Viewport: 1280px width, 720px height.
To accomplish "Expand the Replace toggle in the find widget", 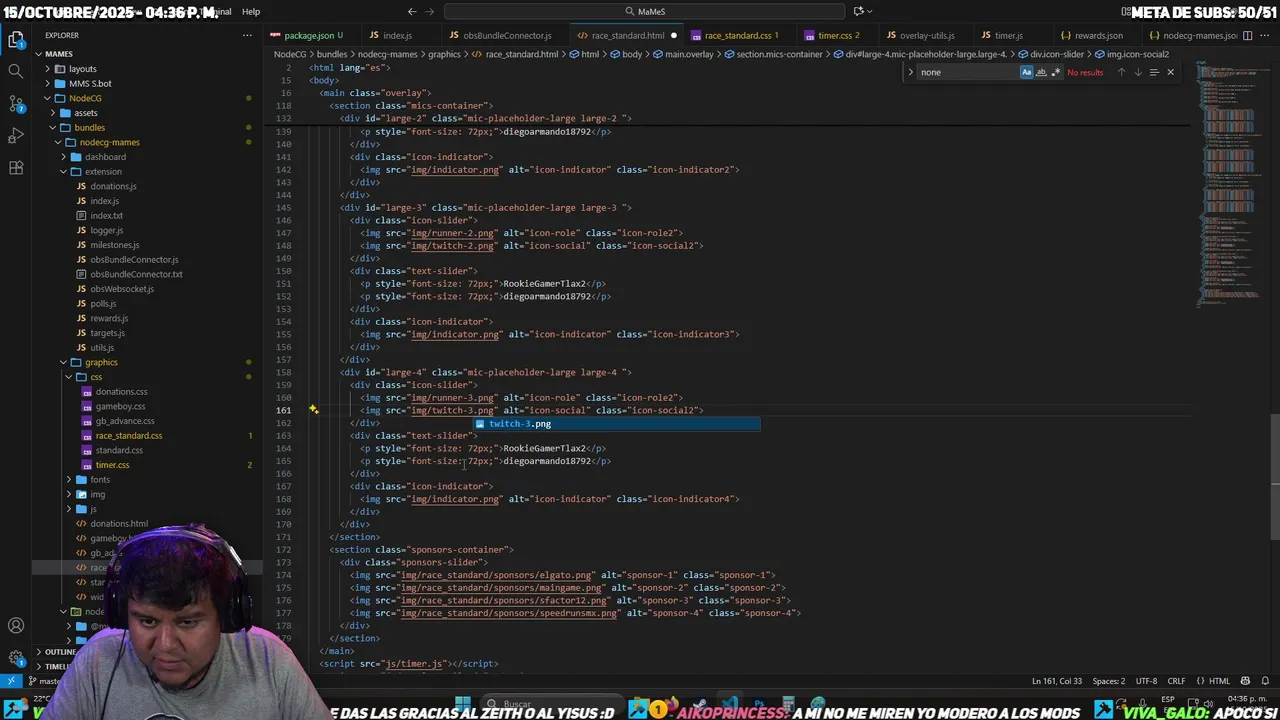I will [910, 72].
